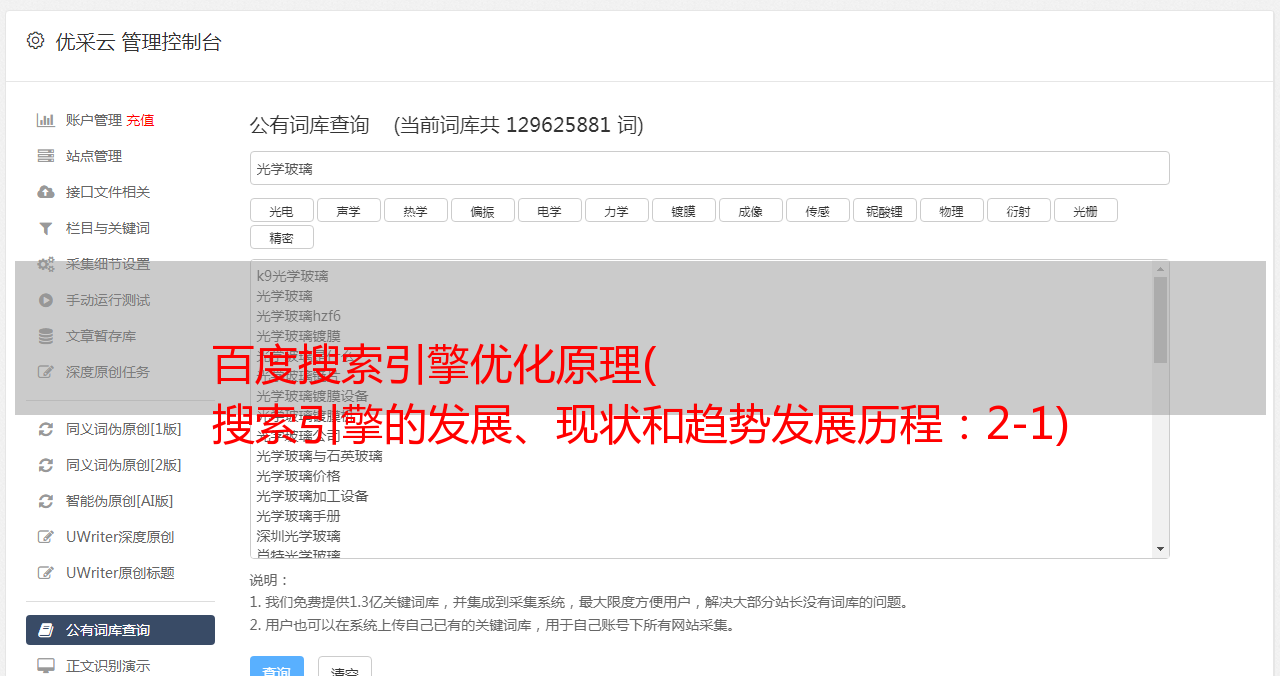Click the results list scrollbar up arrow
1280x676 pixels.
1160,268
